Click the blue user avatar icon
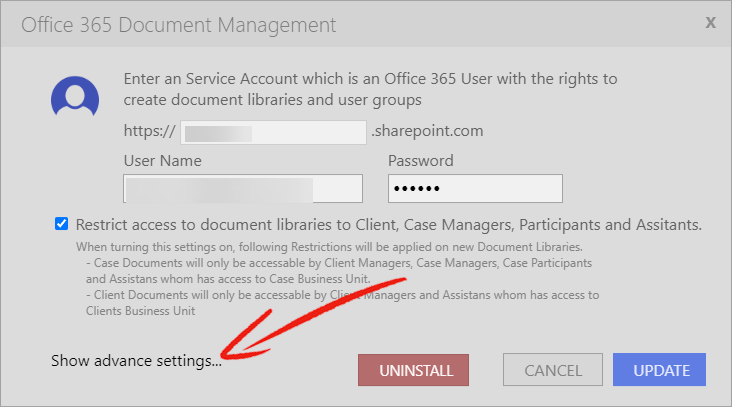The width and height of the screenshot is (732, 407). click(75, 97)
